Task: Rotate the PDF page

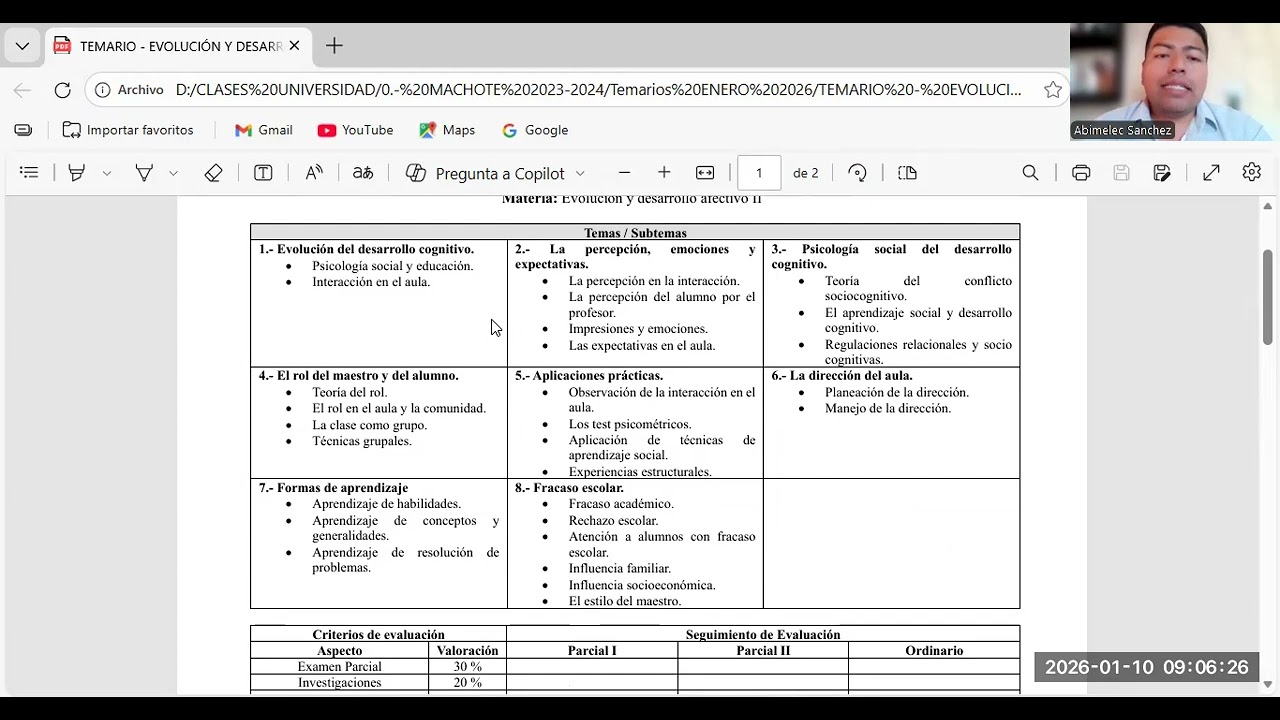Action: (x=857, y=173)
